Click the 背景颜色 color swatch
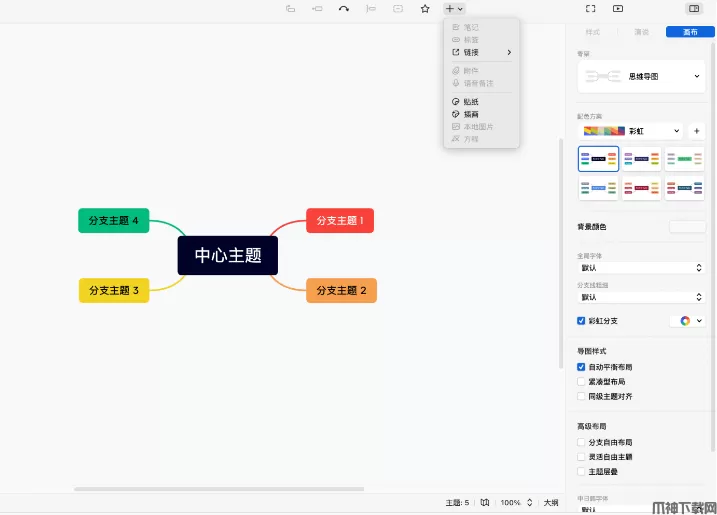The width and height of the screenshot is (717, 515). point(687,227)
